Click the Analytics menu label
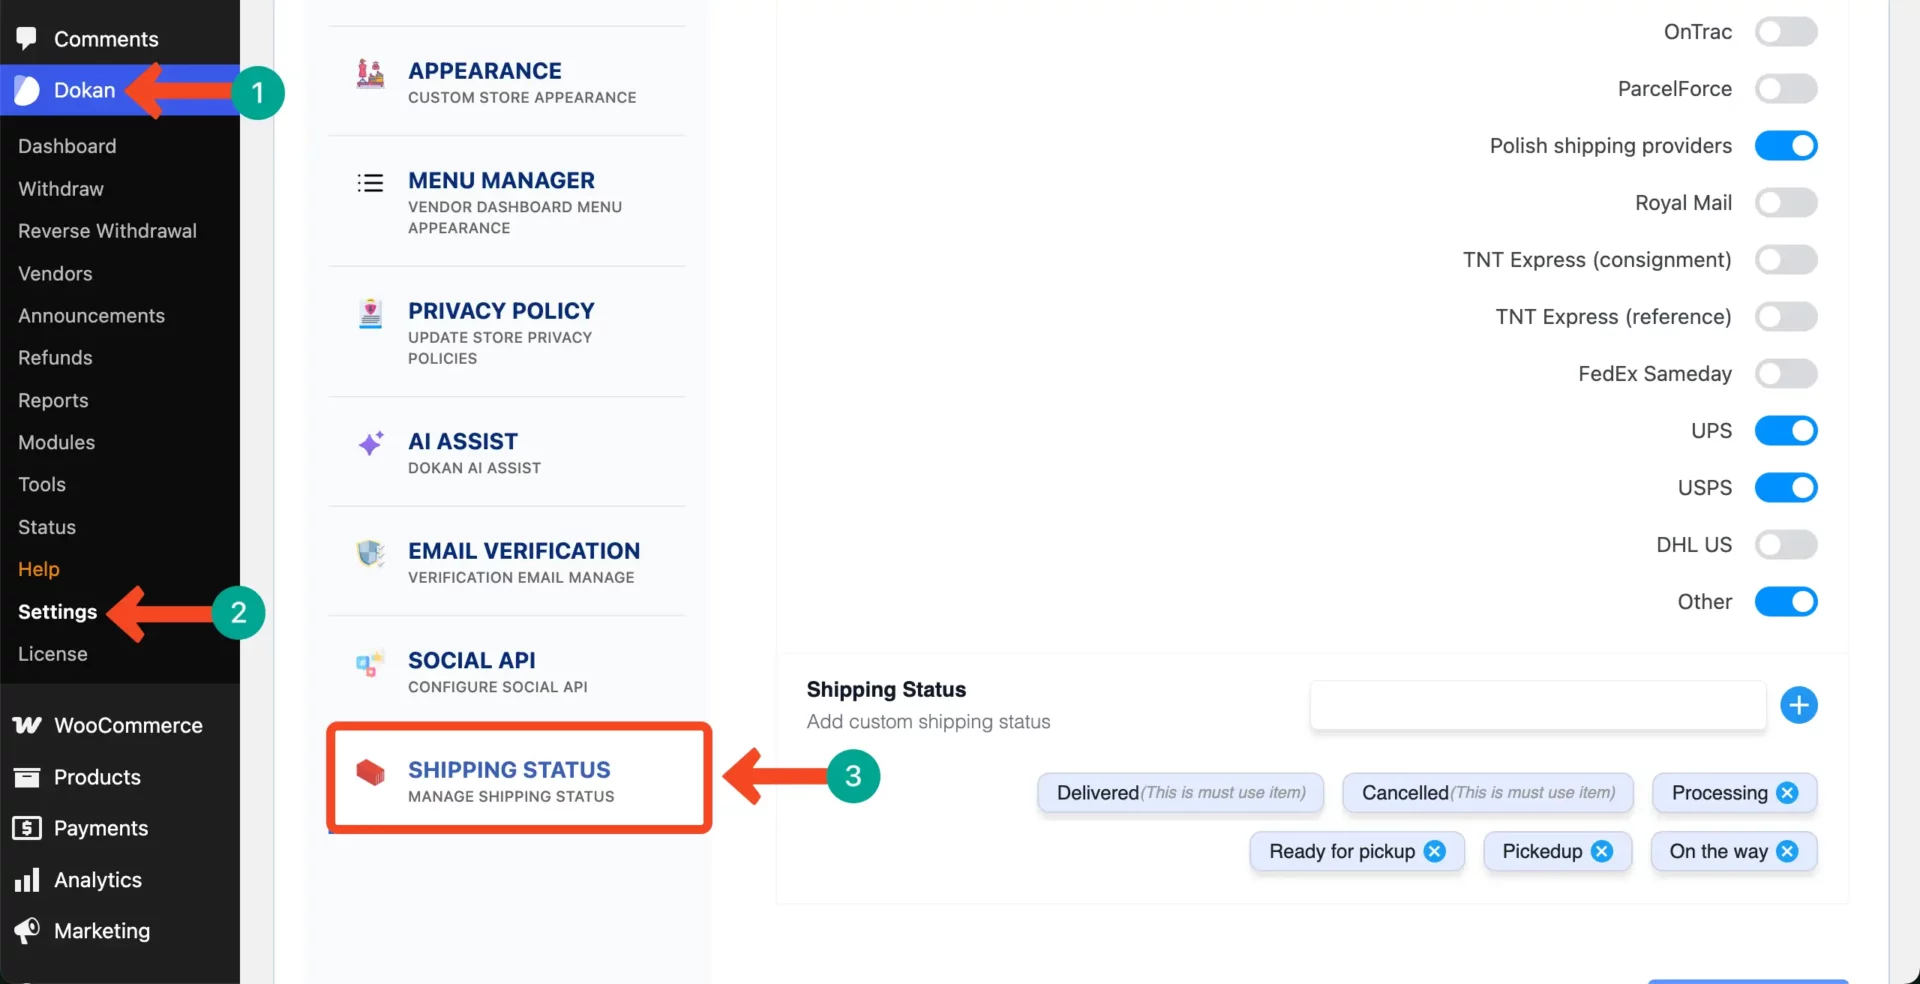The width and height of the screenshot is (1920, 984). [98, 880]
